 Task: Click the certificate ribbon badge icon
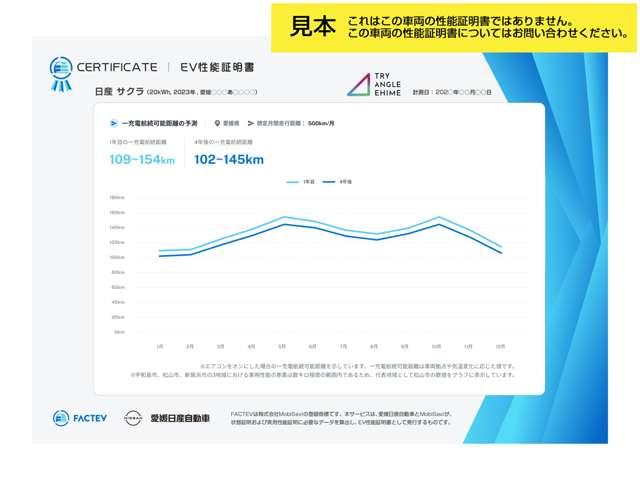tap(61, 73)
